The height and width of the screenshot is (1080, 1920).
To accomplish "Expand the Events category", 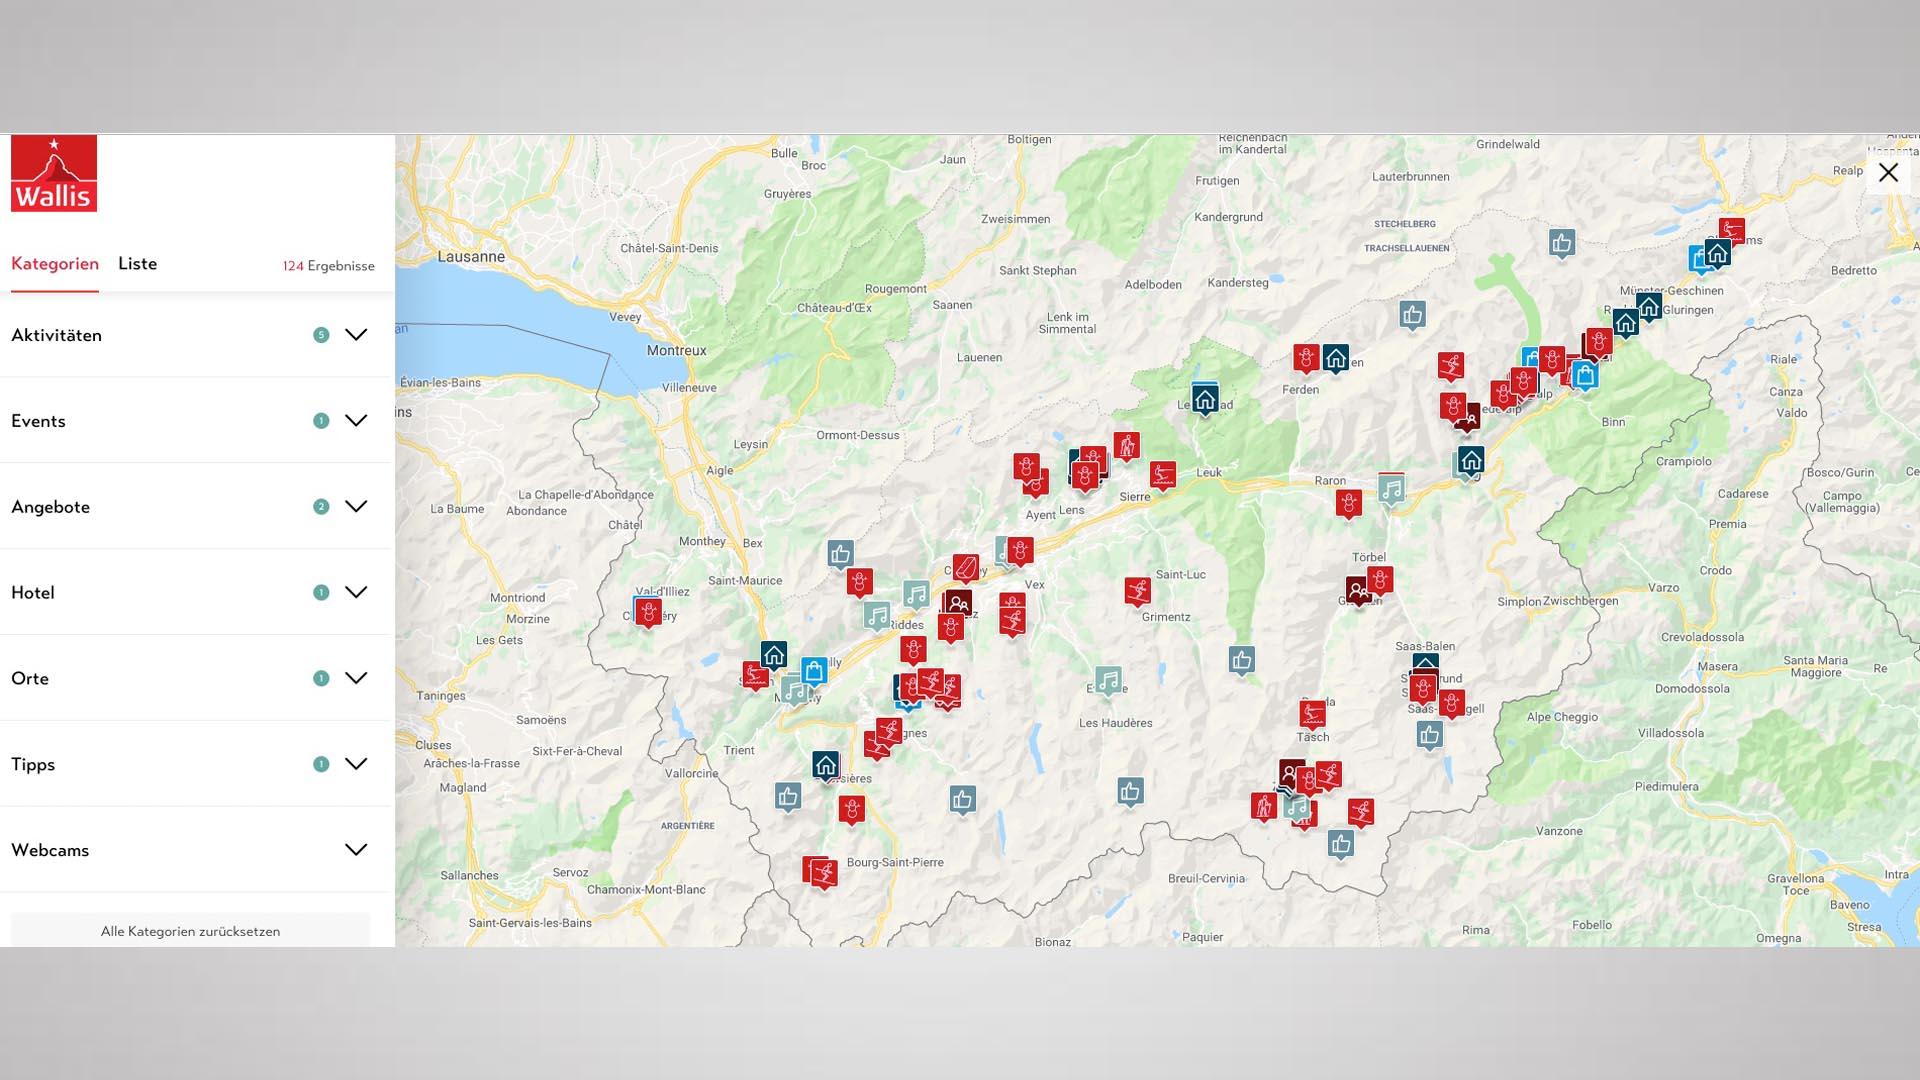I will click(x=355, y=421).
